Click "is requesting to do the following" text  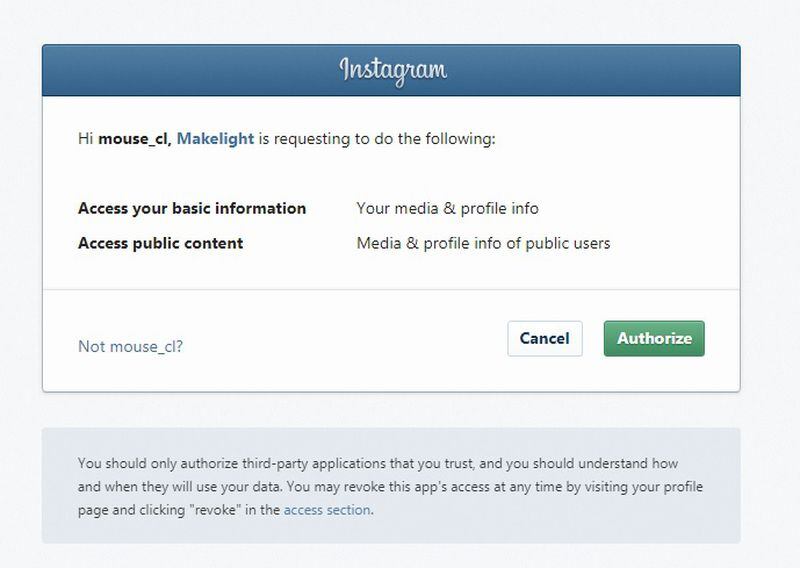click(377, 139)
